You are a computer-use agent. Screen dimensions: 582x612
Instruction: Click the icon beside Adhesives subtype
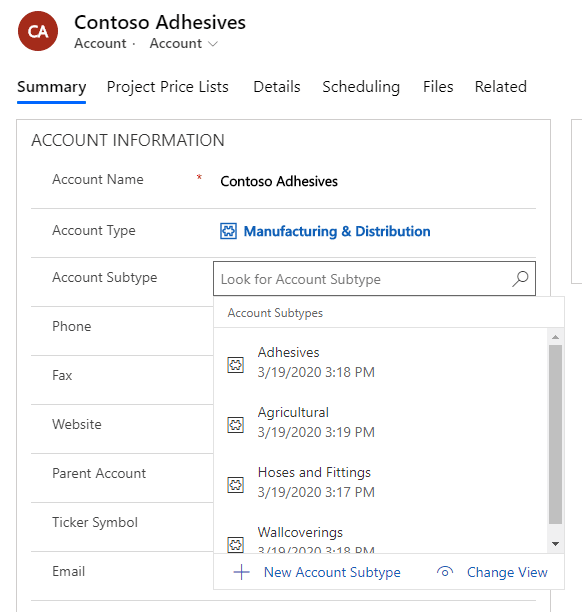coord(236,365)
